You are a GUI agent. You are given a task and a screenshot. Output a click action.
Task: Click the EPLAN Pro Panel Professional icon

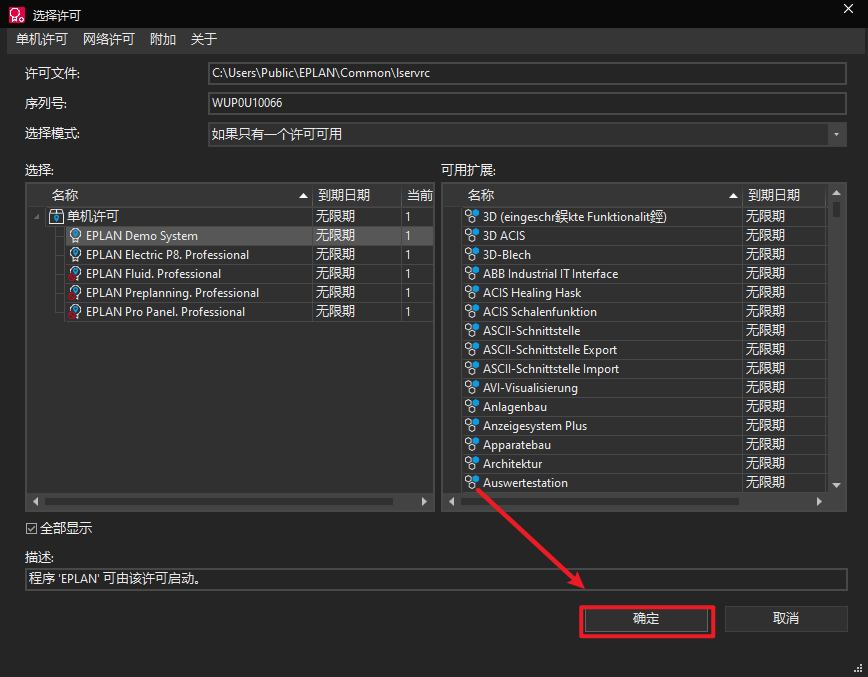[x=75, y=312]
